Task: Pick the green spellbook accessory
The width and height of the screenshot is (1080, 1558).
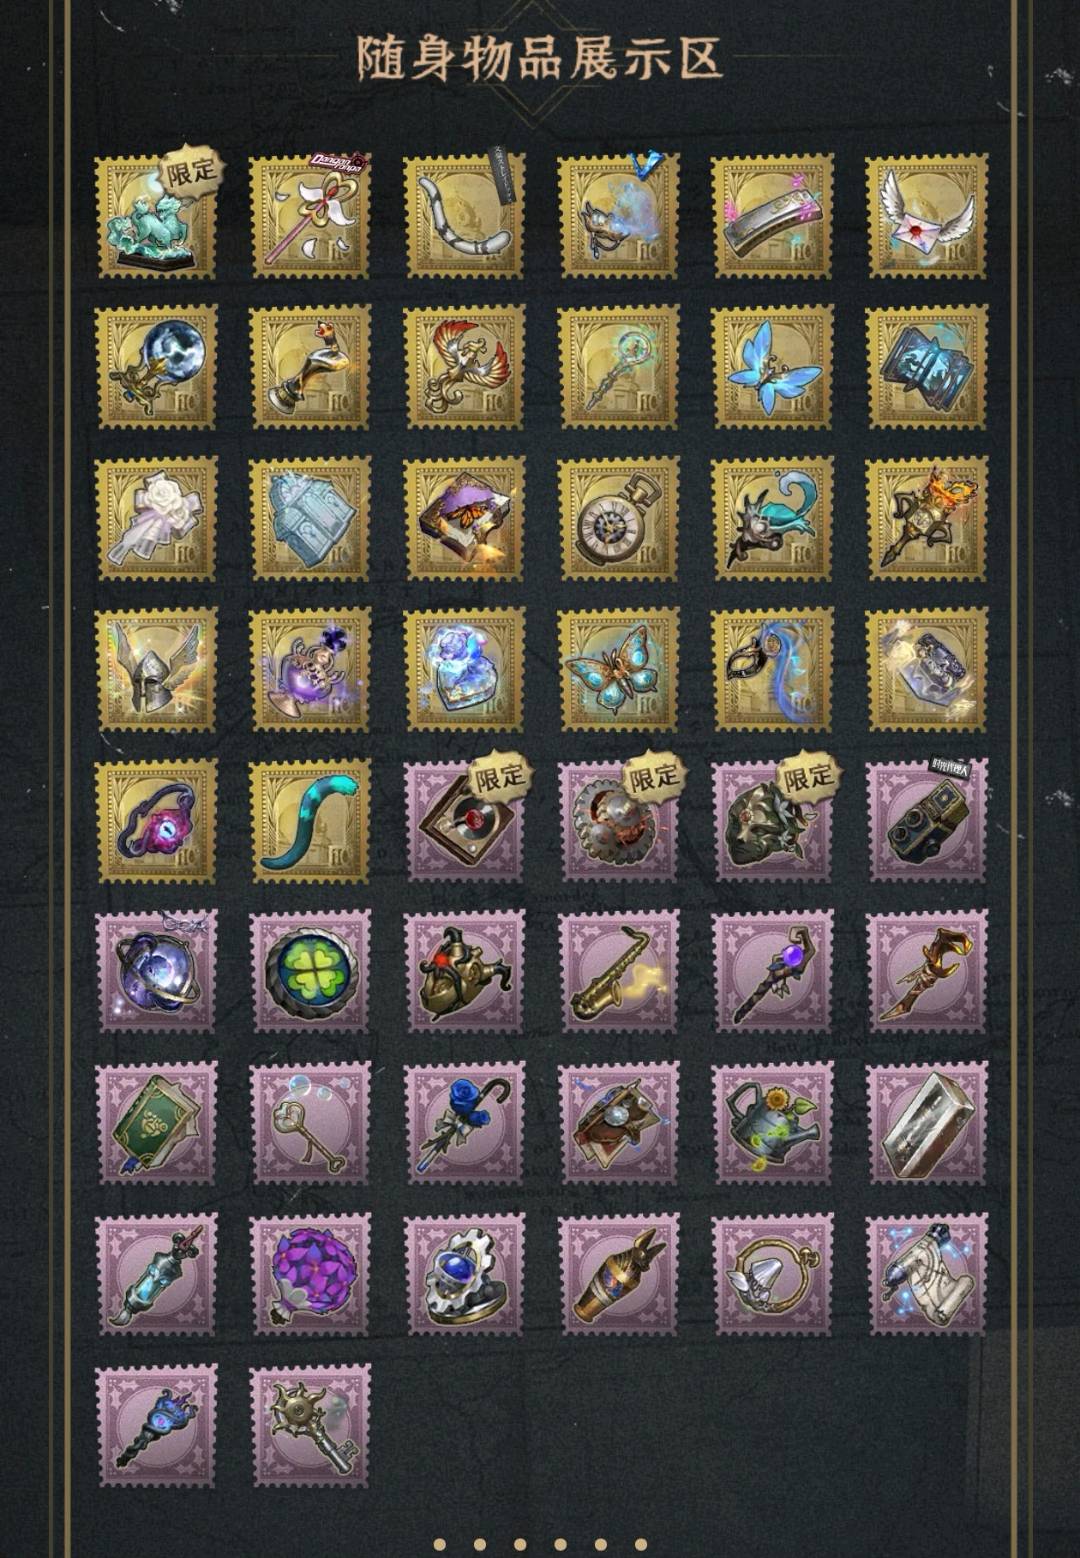Action: click(x=156, y=1122)
